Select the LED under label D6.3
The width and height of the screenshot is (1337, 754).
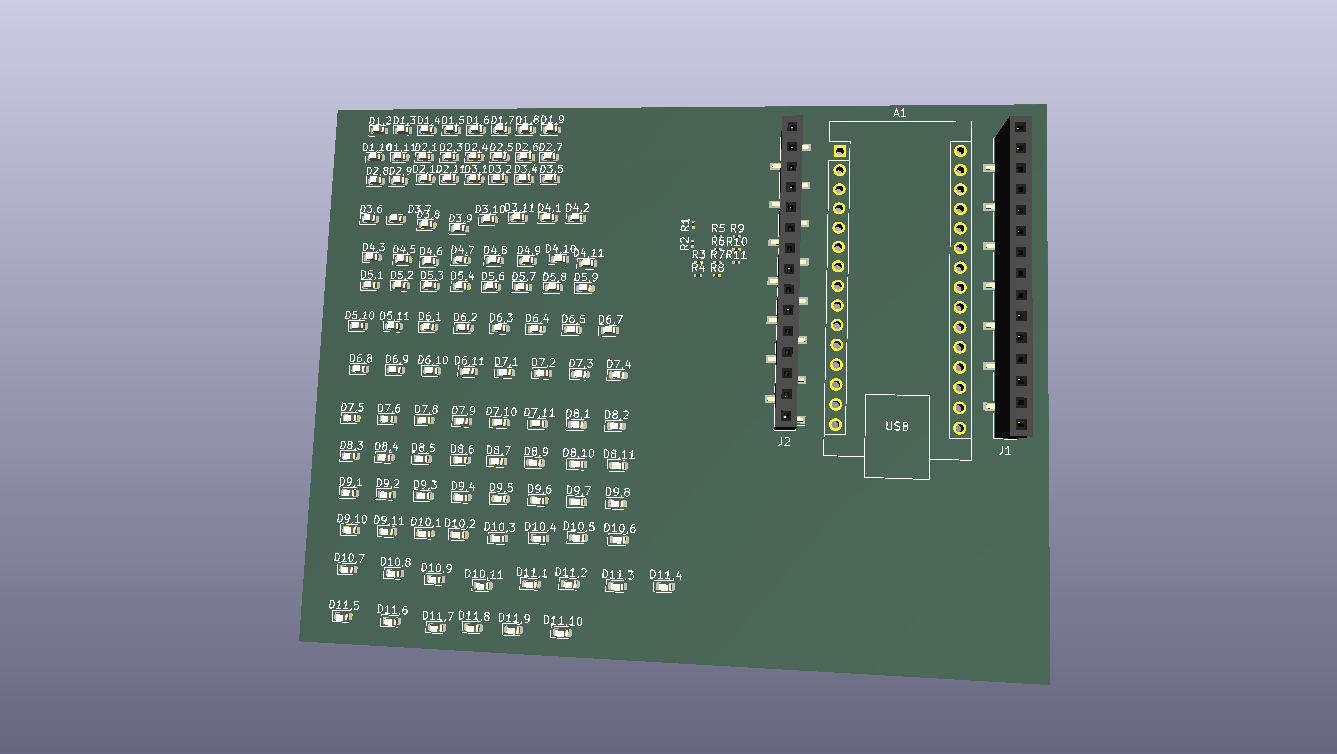(x=500, y=330)
